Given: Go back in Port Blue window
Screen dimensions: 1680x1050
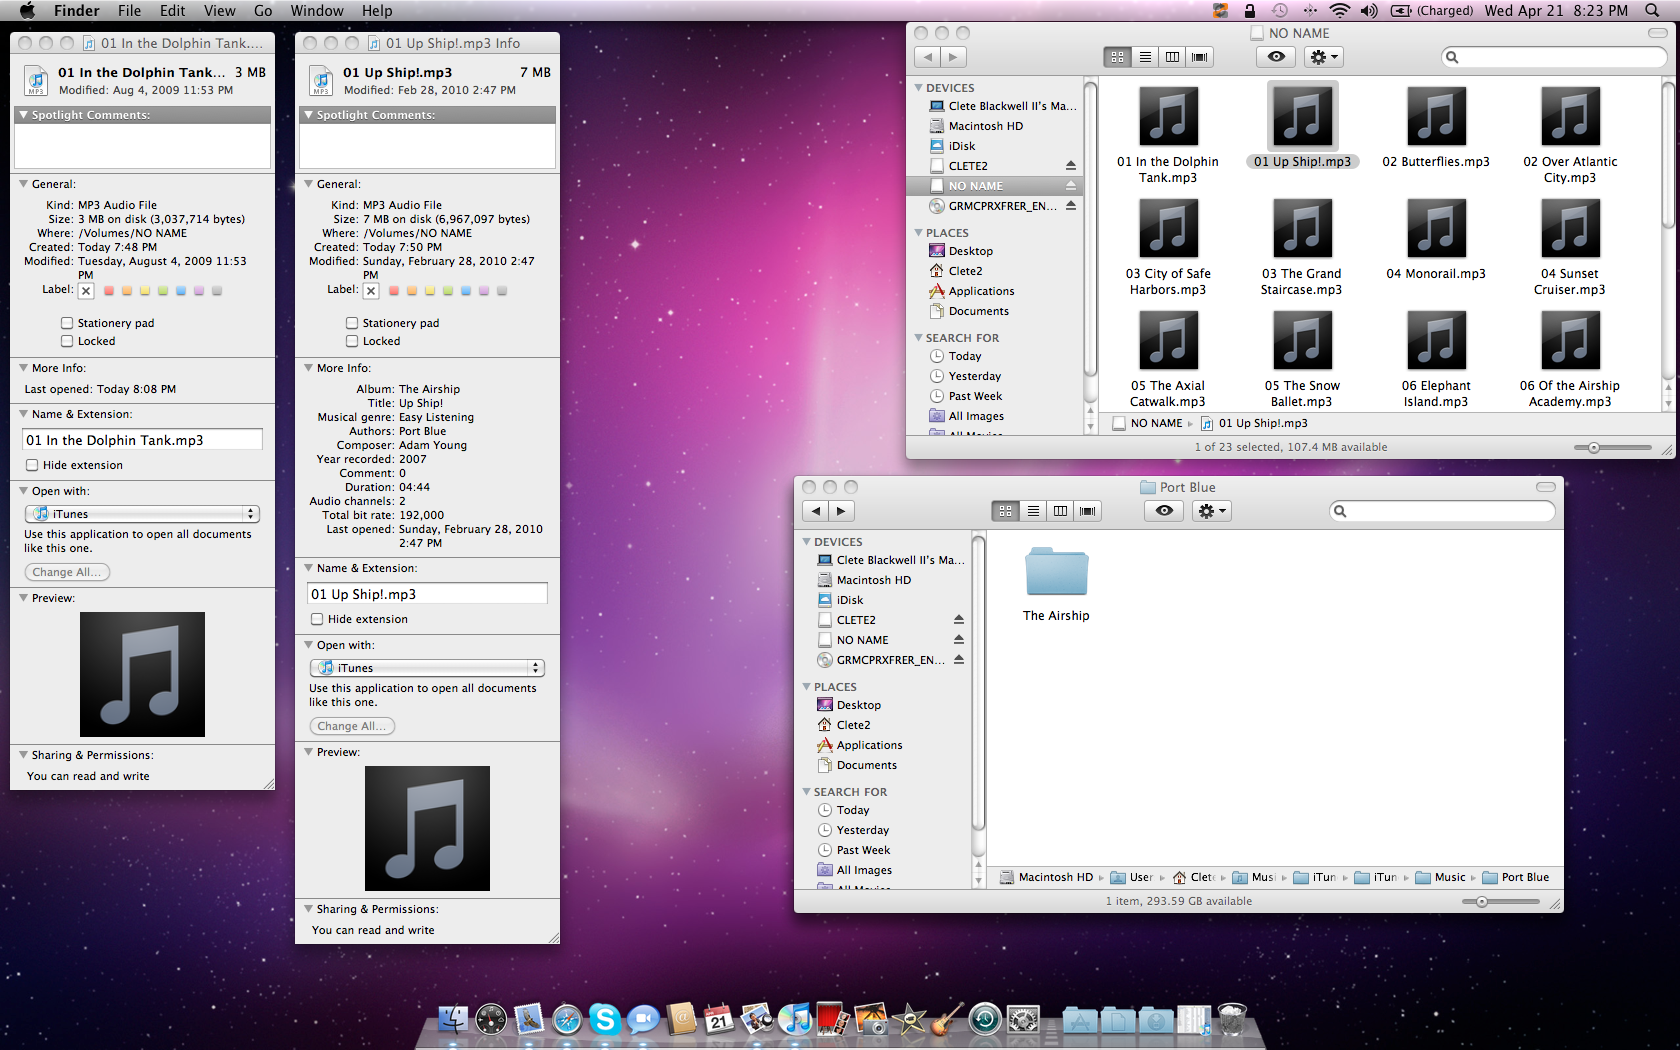Looking at the screenshot, I should pos(816,511).
